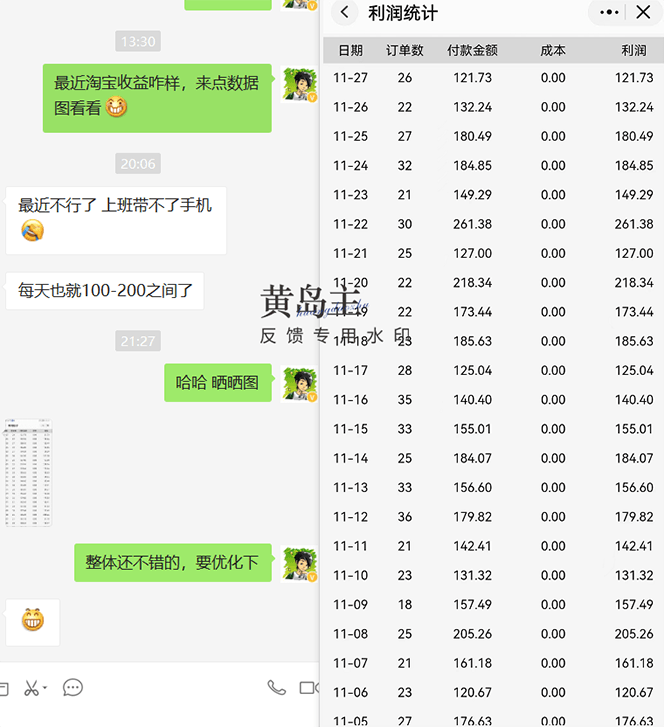Click the 最近淘宝收益咋样 green message bubble

point(157,96)
